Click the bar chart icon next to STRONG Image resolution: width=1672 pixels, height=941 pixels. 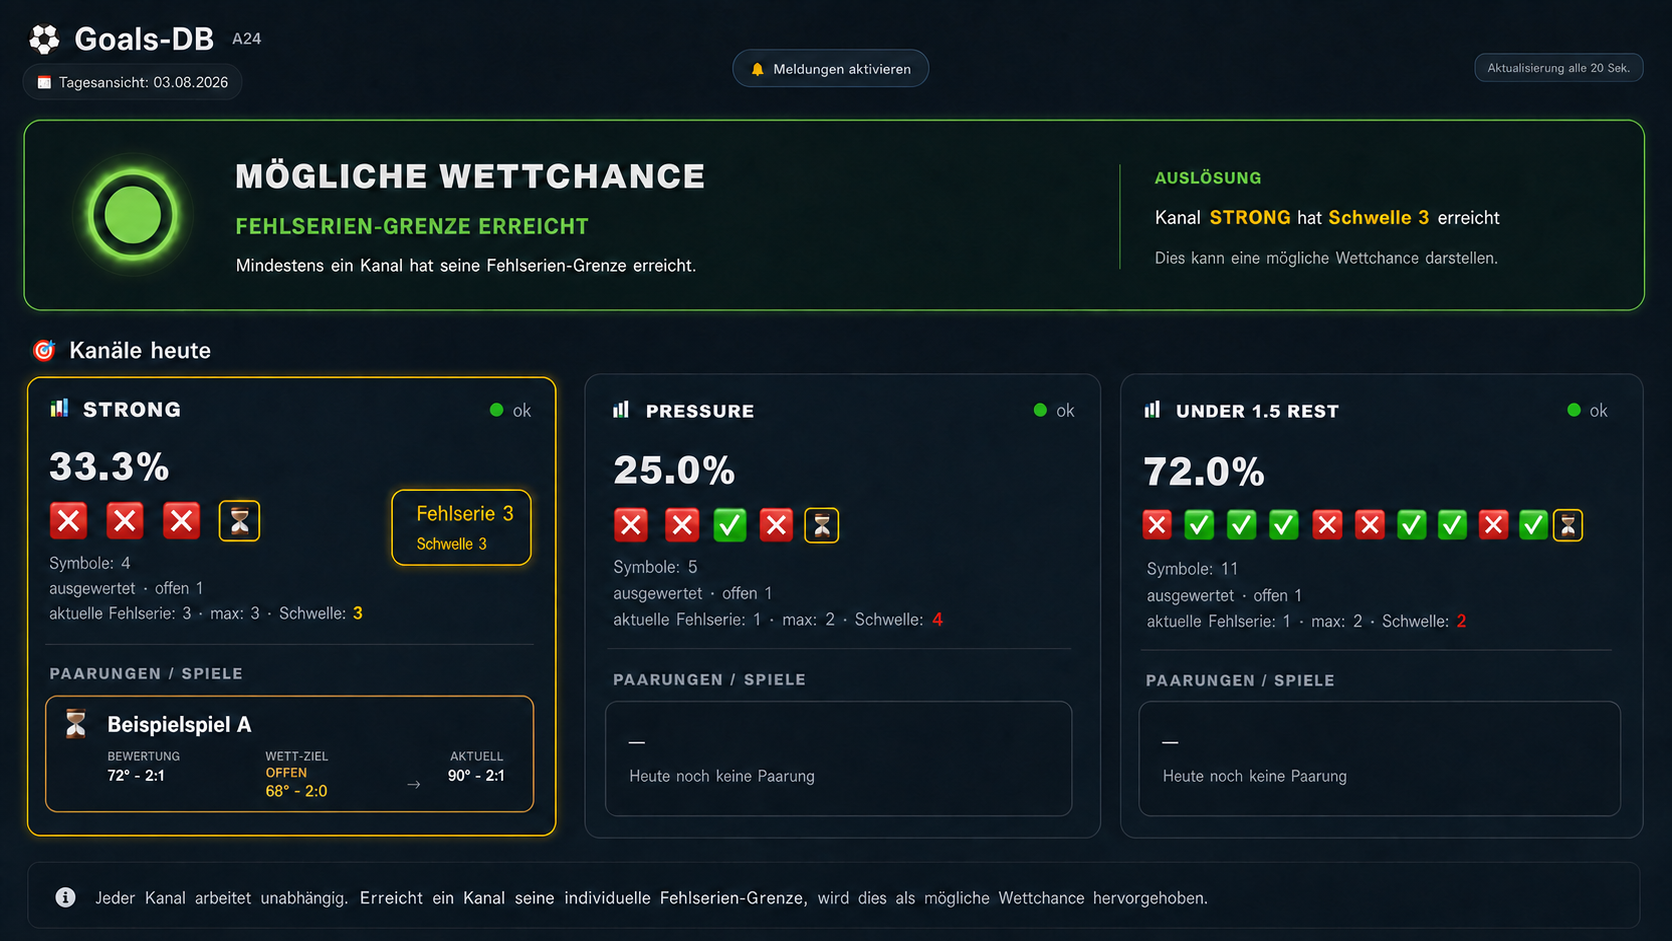[60, 408]
